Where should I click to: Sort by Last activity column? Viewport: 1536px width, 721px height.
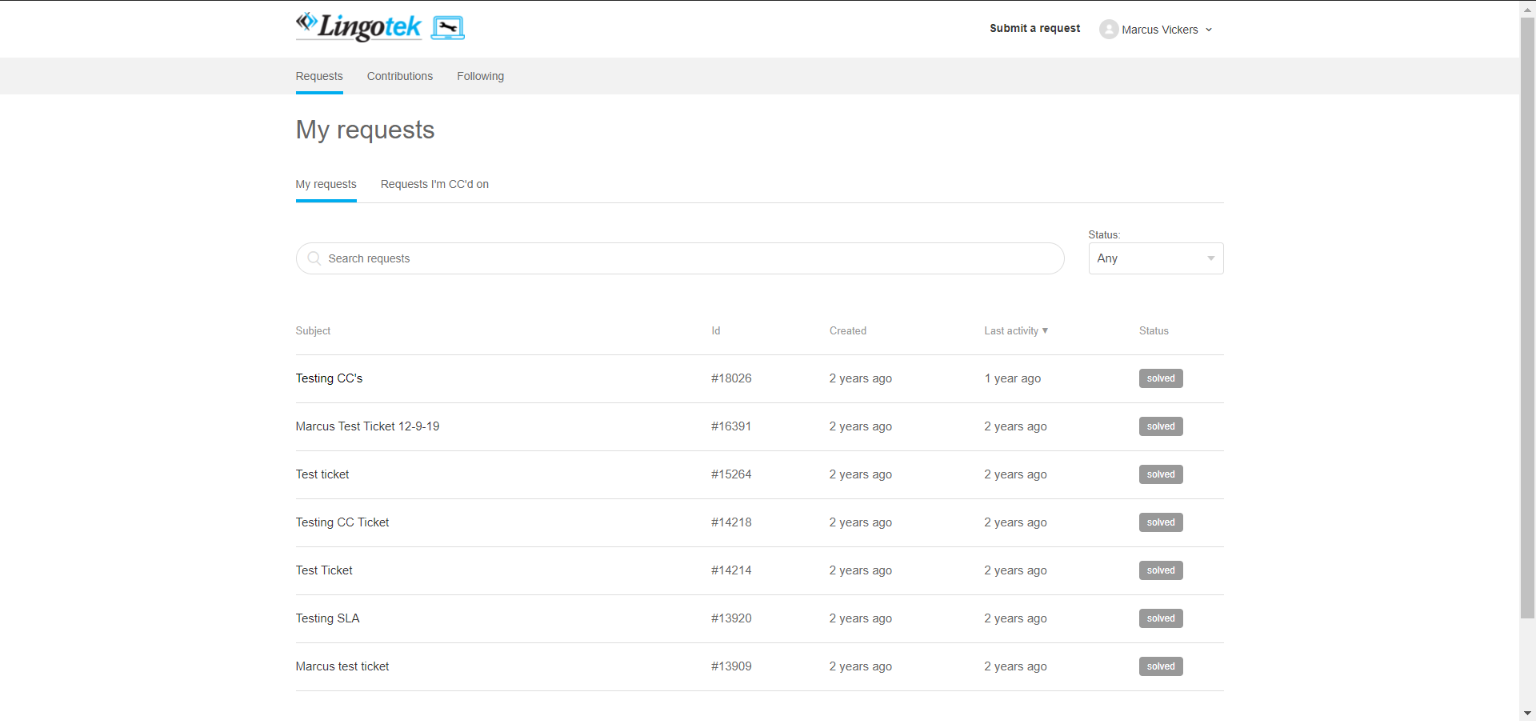pos(1015,331)
